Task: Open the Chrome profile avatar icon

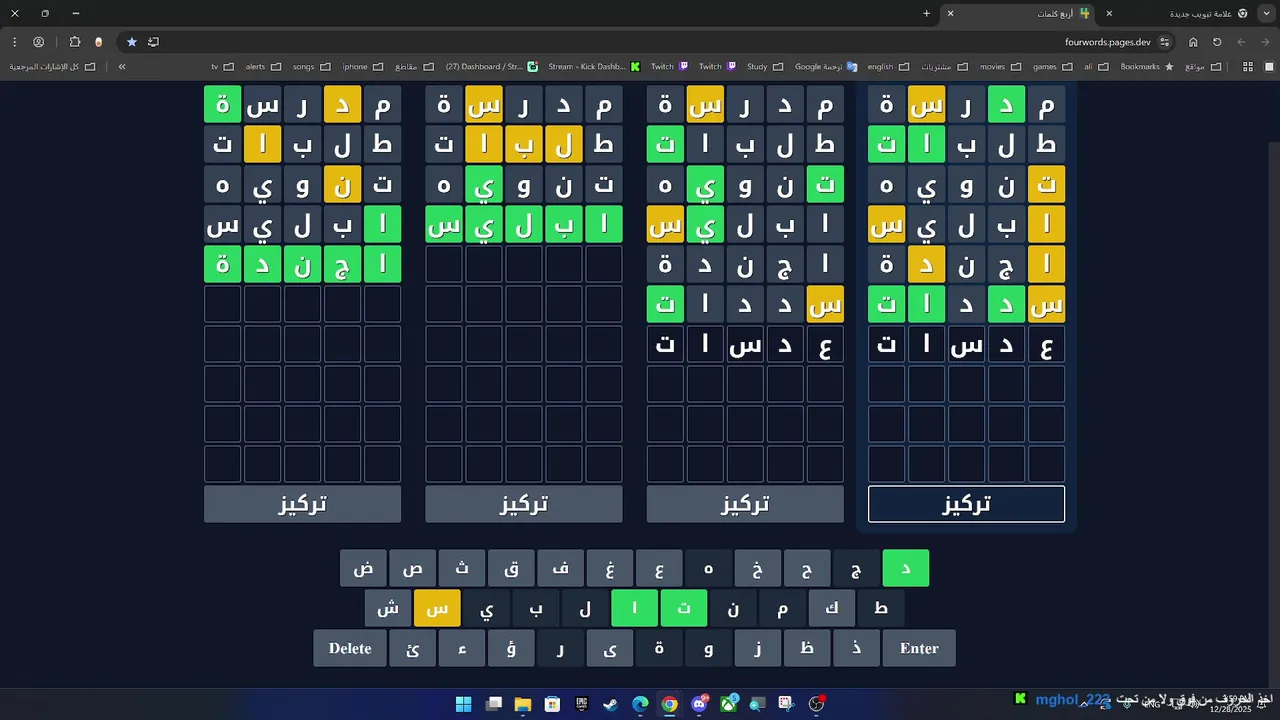Action: pos(39,42)
